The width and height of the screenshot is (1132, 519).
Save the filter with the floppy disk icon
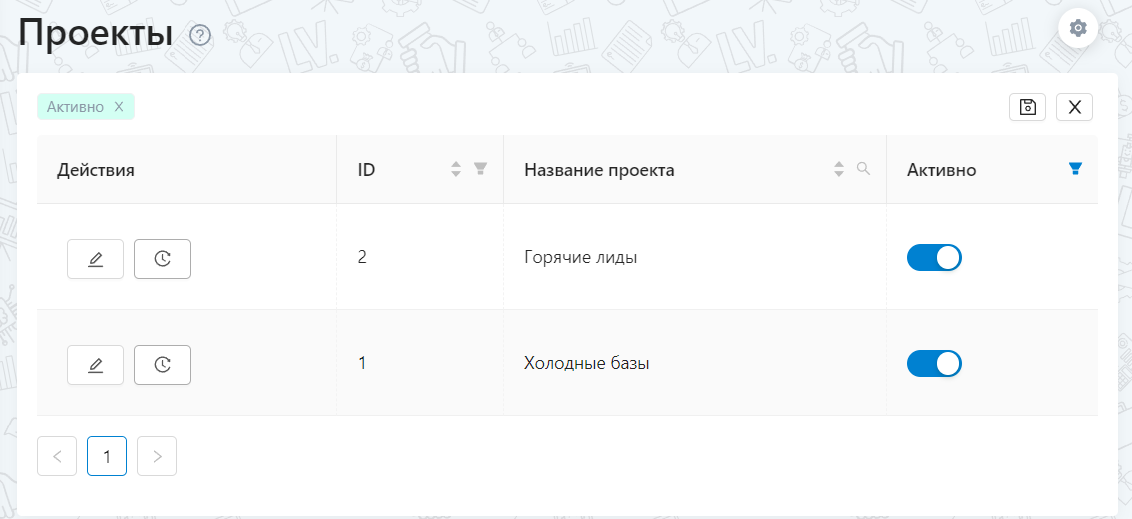pyautogui.click(x=1027, y=107)
